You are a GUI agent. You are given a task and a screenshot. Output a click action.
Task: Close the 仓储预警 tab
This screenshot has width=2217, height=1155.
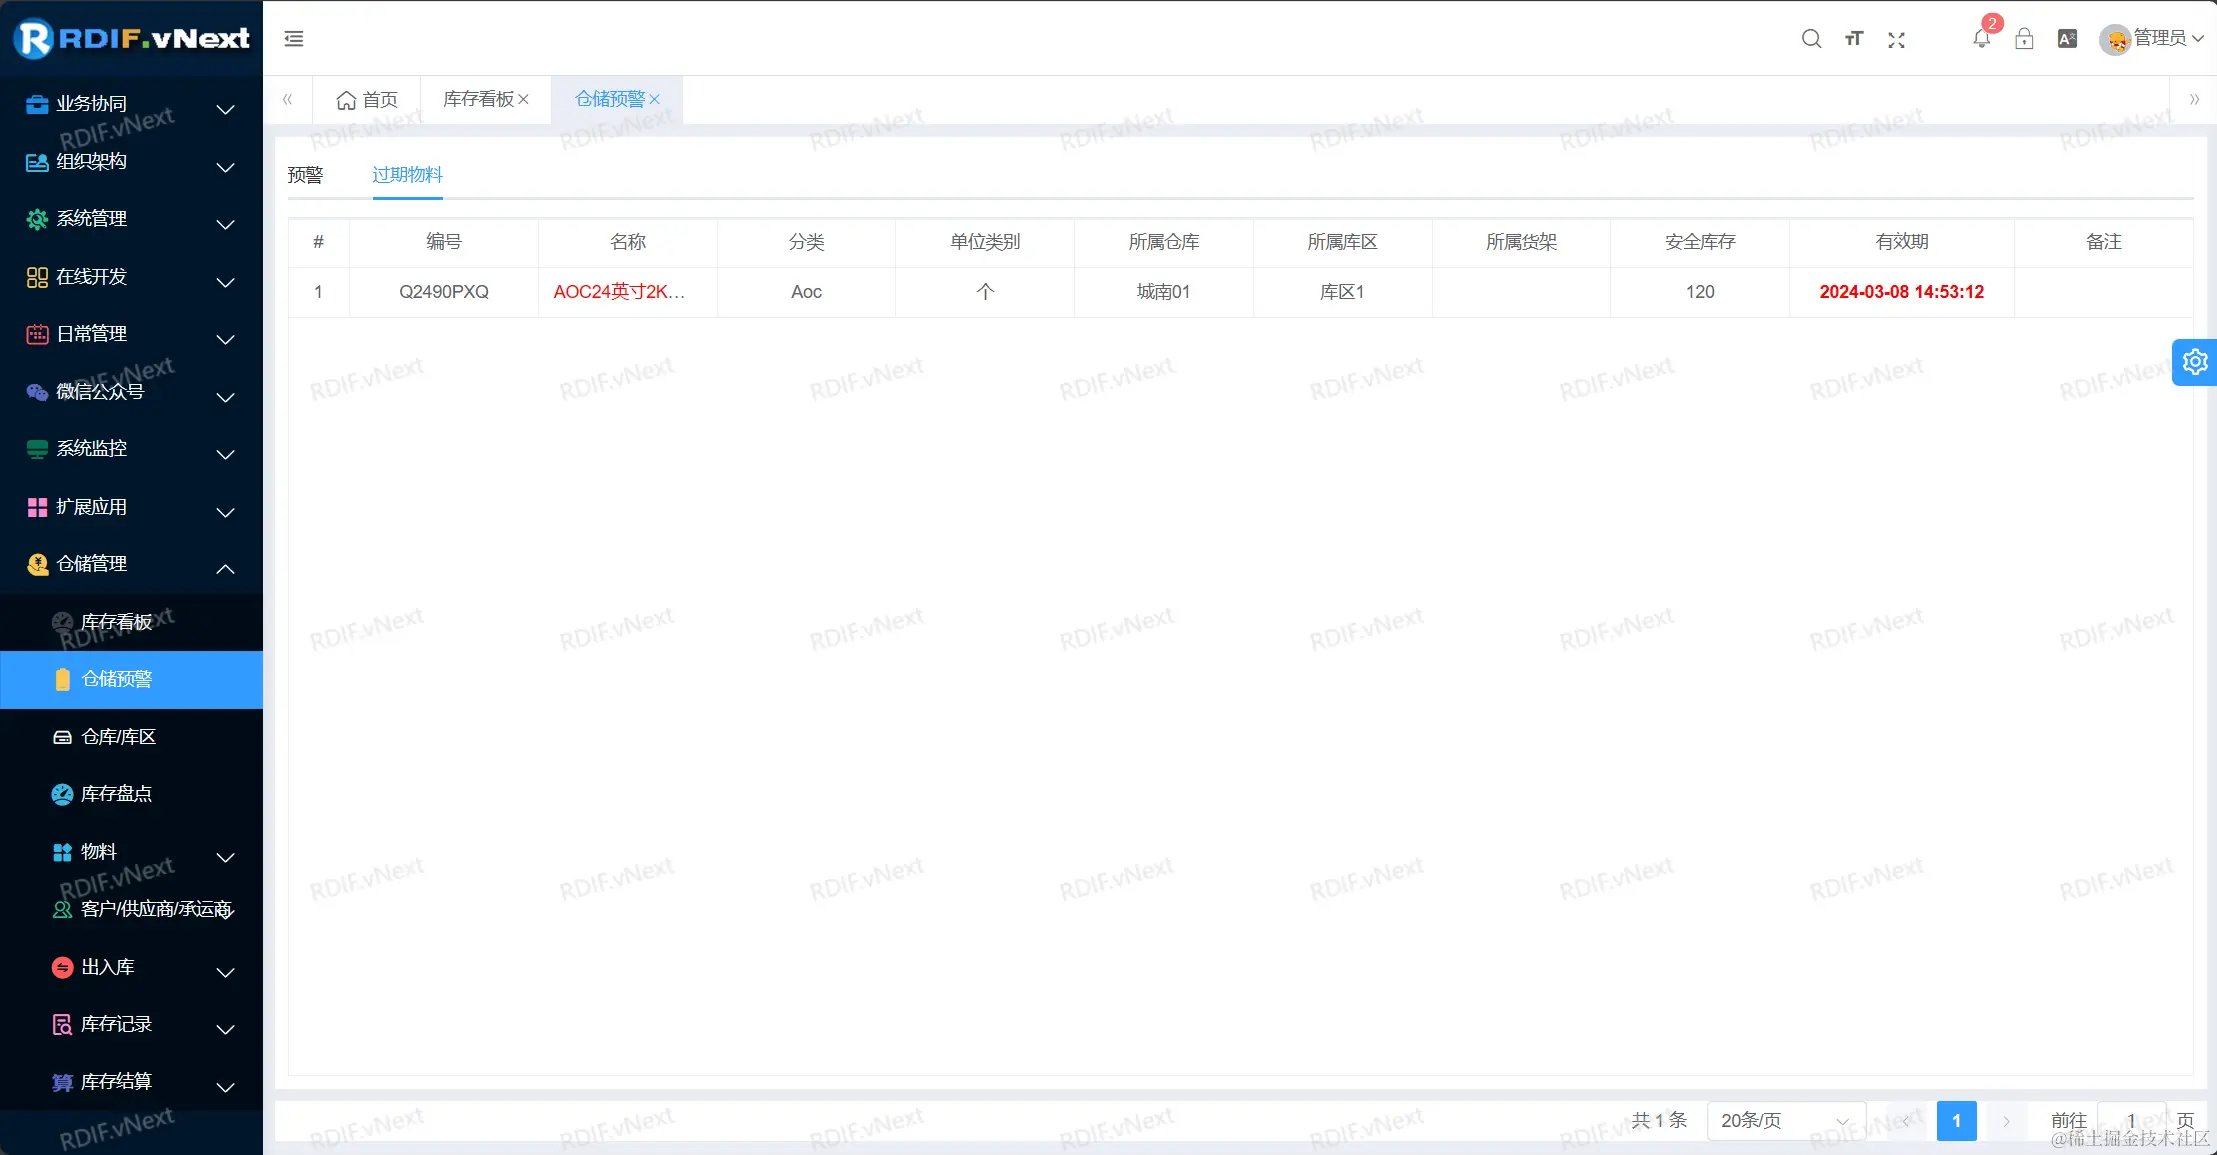pyautogui.click(x=655, y=99)
